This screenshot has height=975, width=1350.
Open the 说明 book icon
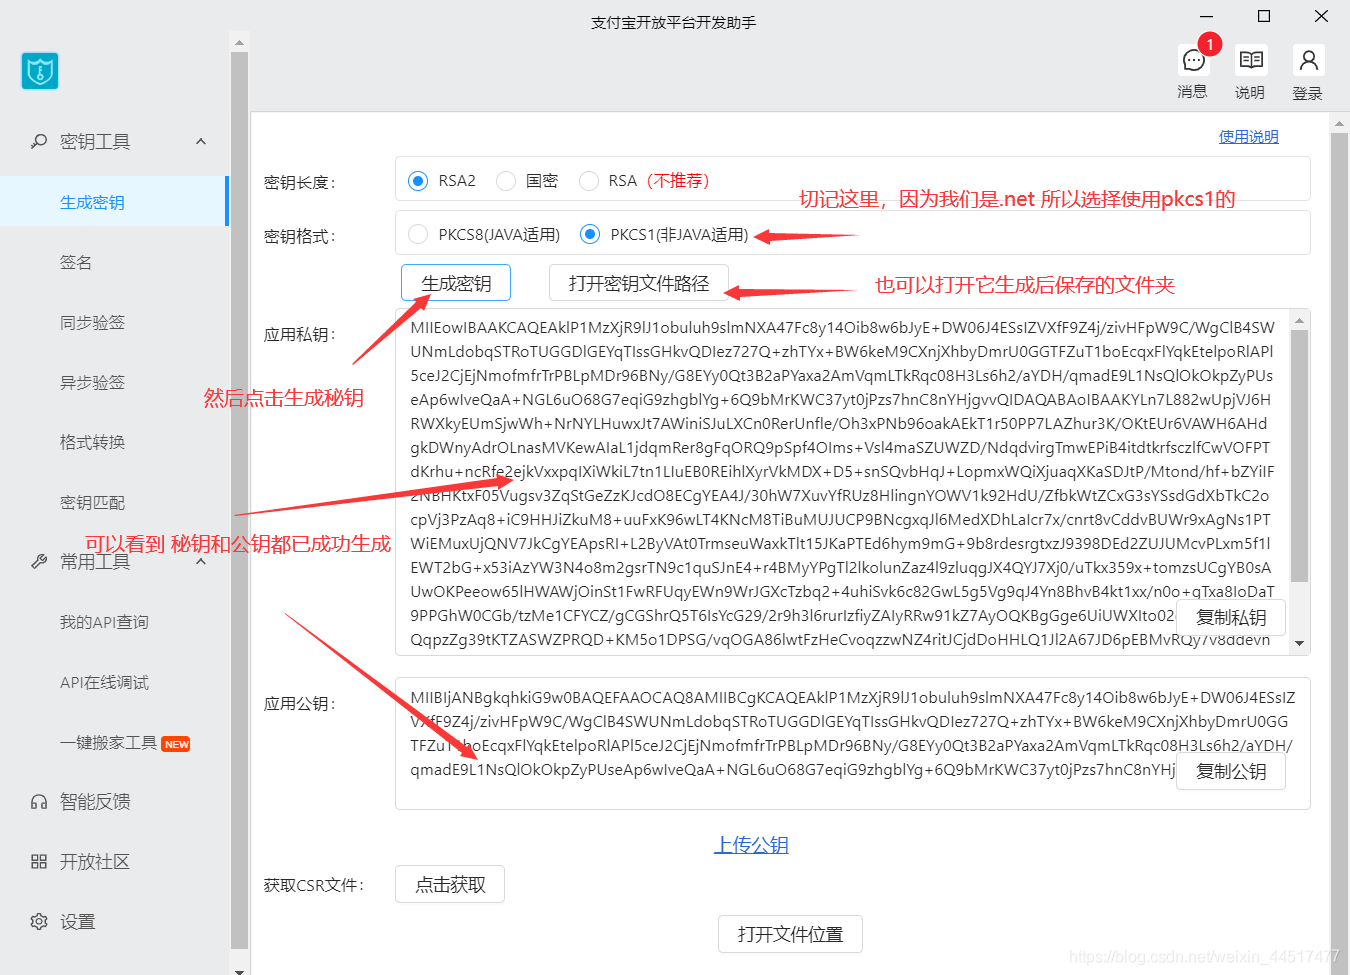(1250, 60)
